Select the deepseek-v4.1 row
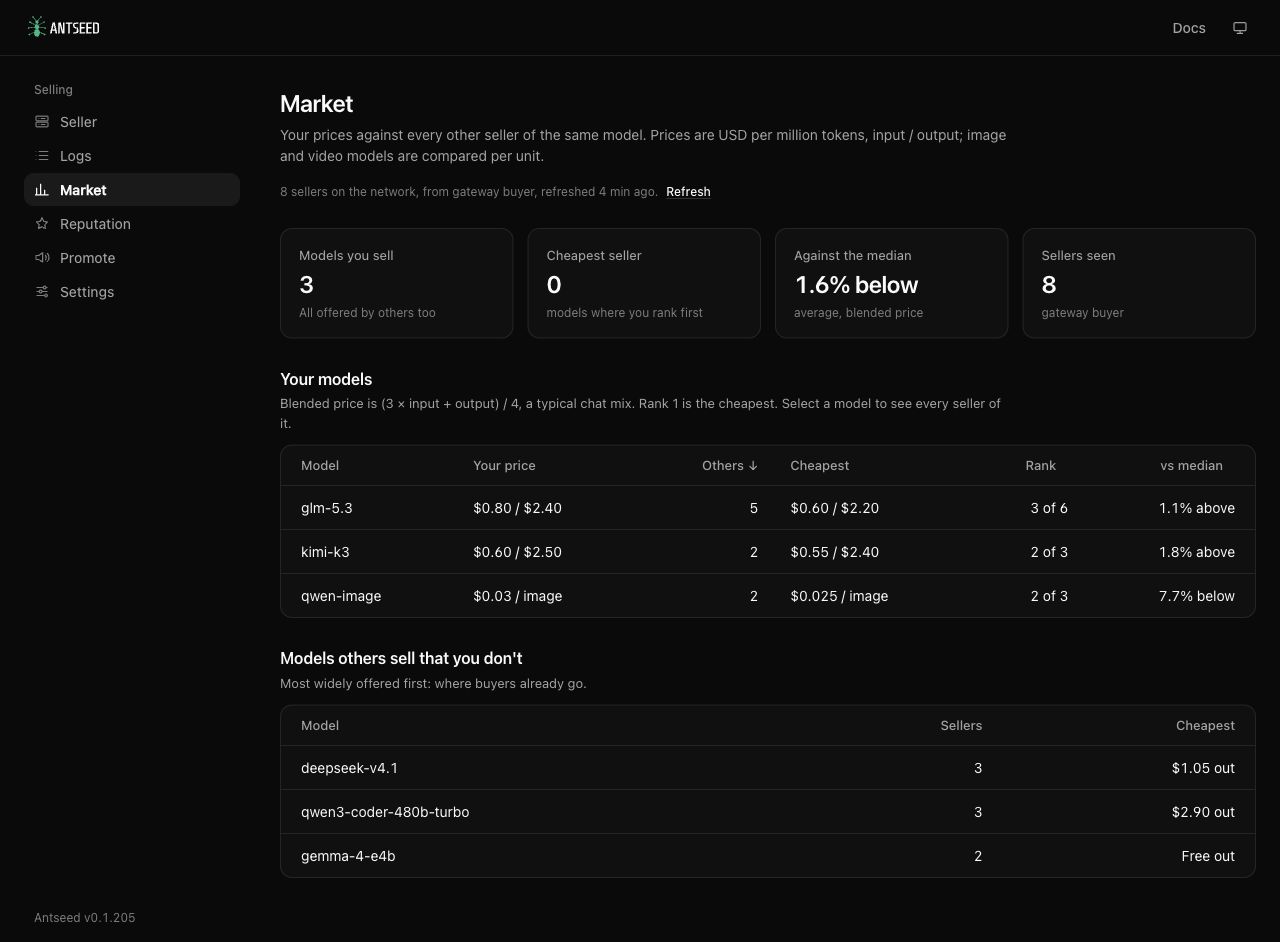This screenshot has width=1280, height=942. pos(768,768)
